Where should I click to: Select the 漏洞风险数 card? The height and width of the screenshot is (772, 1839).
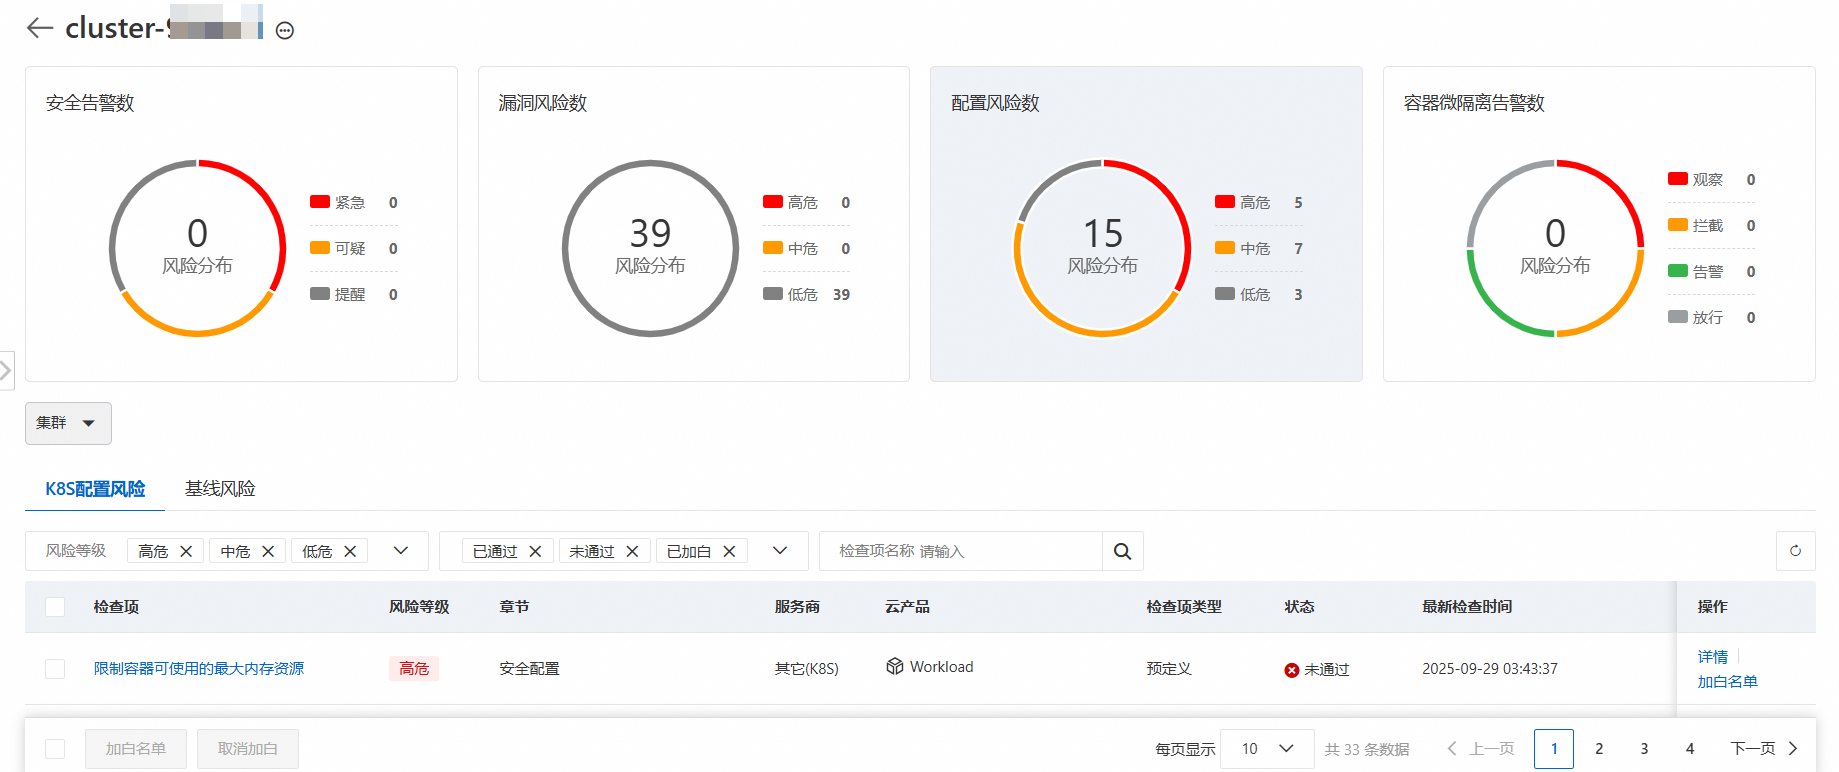pos(694,224)
